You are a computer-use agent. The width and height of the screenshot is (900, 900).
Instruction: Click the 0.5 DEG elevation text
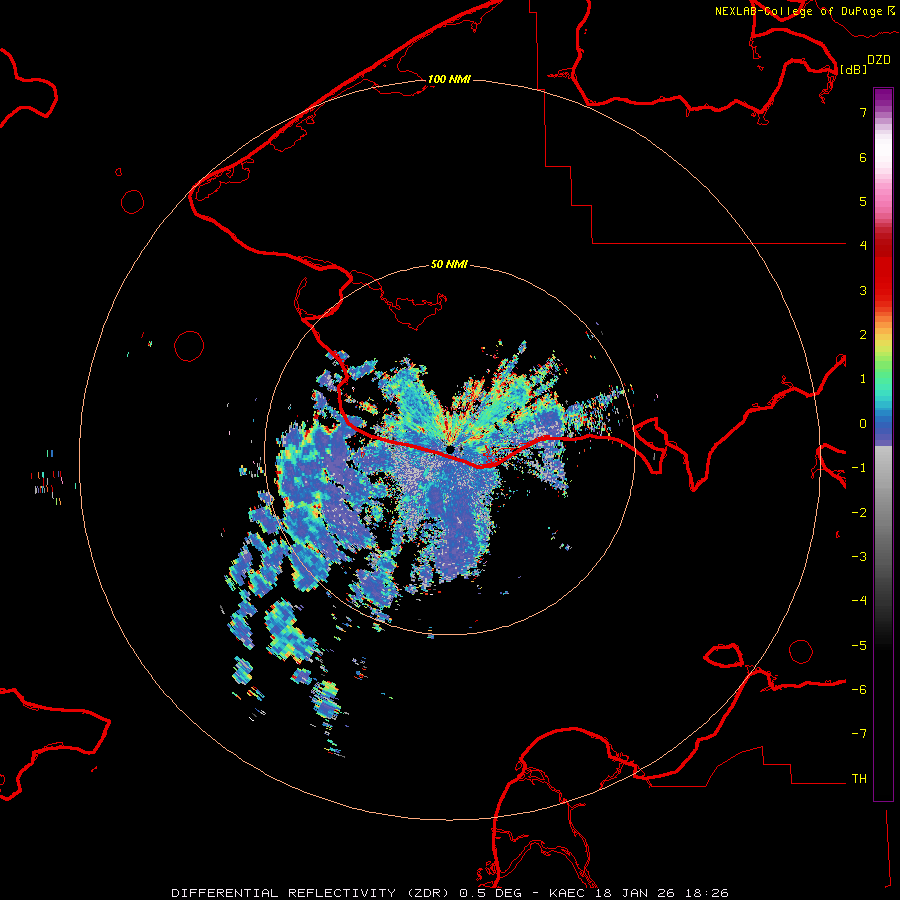[490, 893]
